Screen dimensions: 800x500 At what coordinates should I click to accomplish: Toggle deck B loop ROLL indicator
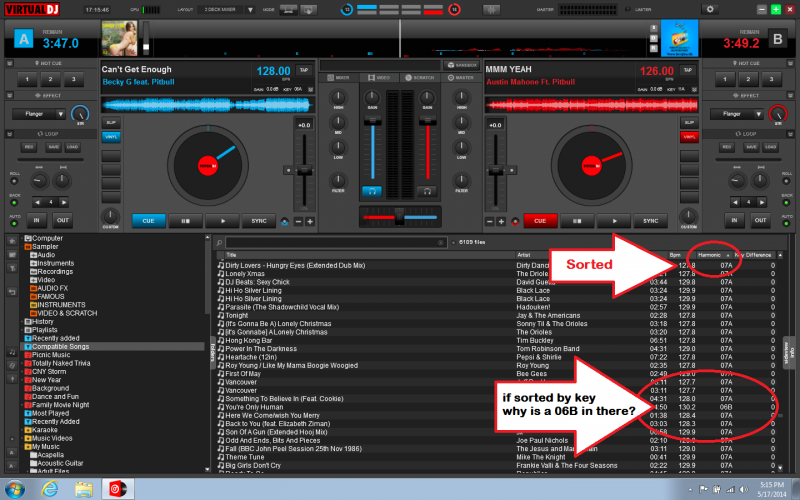pos(786,181)
